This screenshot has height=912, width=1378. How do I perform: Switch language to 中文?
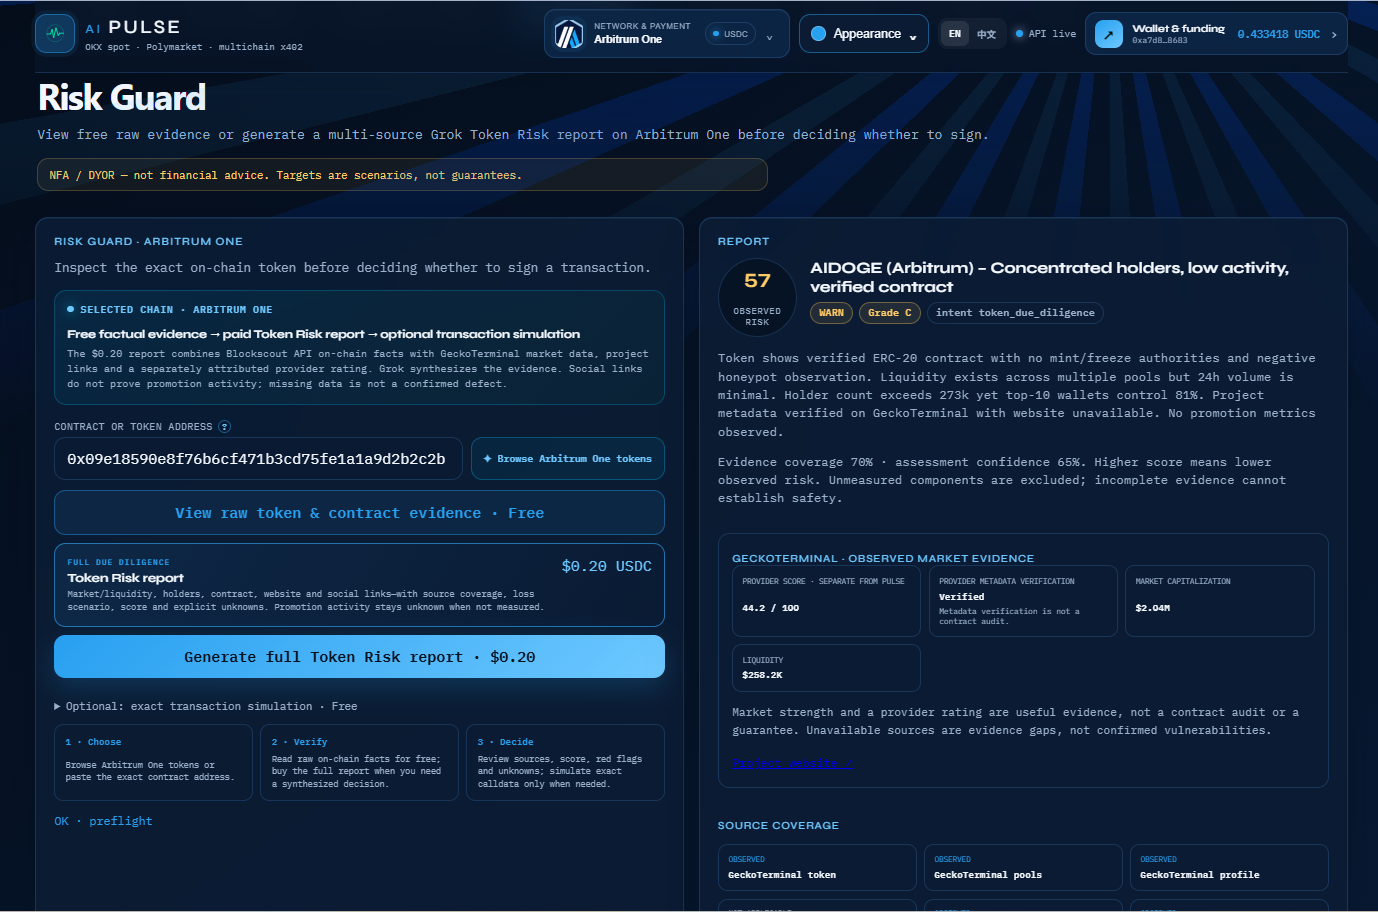986,34
